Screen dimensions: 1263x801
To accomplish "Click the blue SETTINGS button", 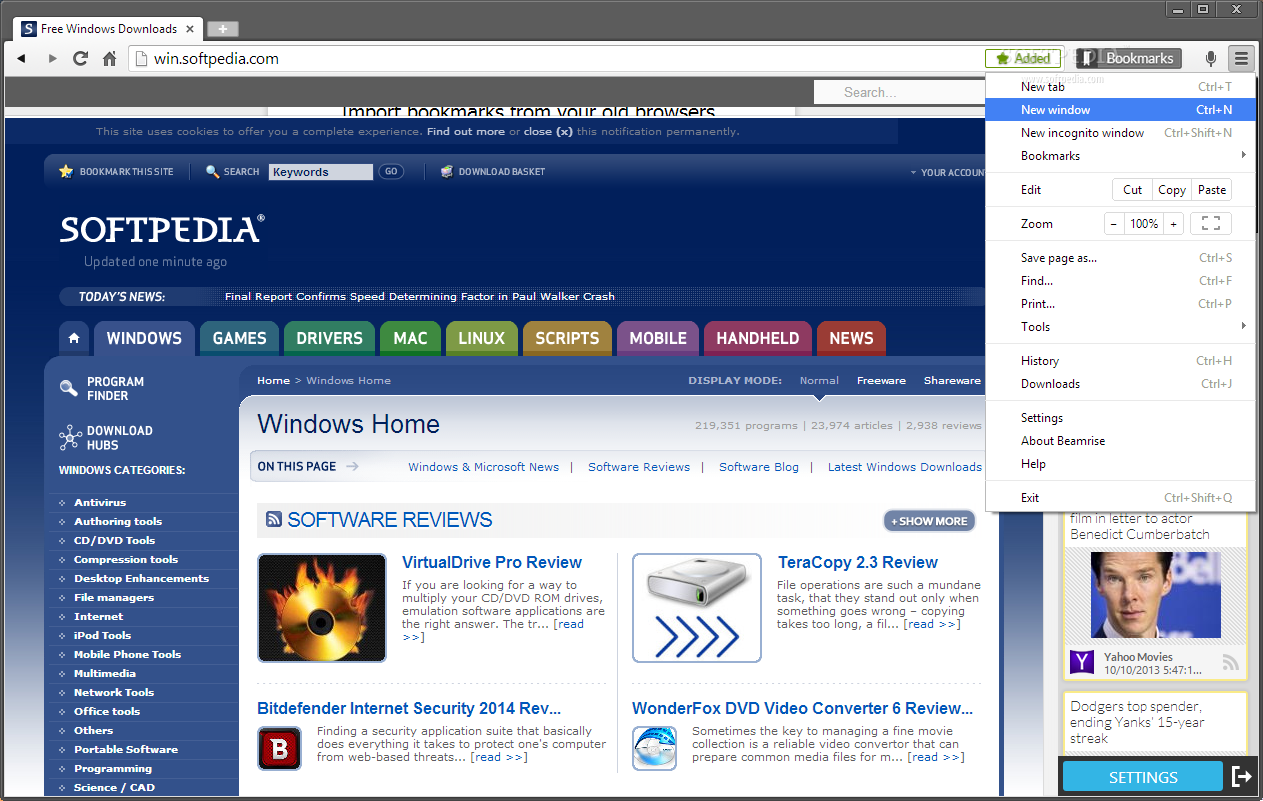I will tap(1142, 777).
